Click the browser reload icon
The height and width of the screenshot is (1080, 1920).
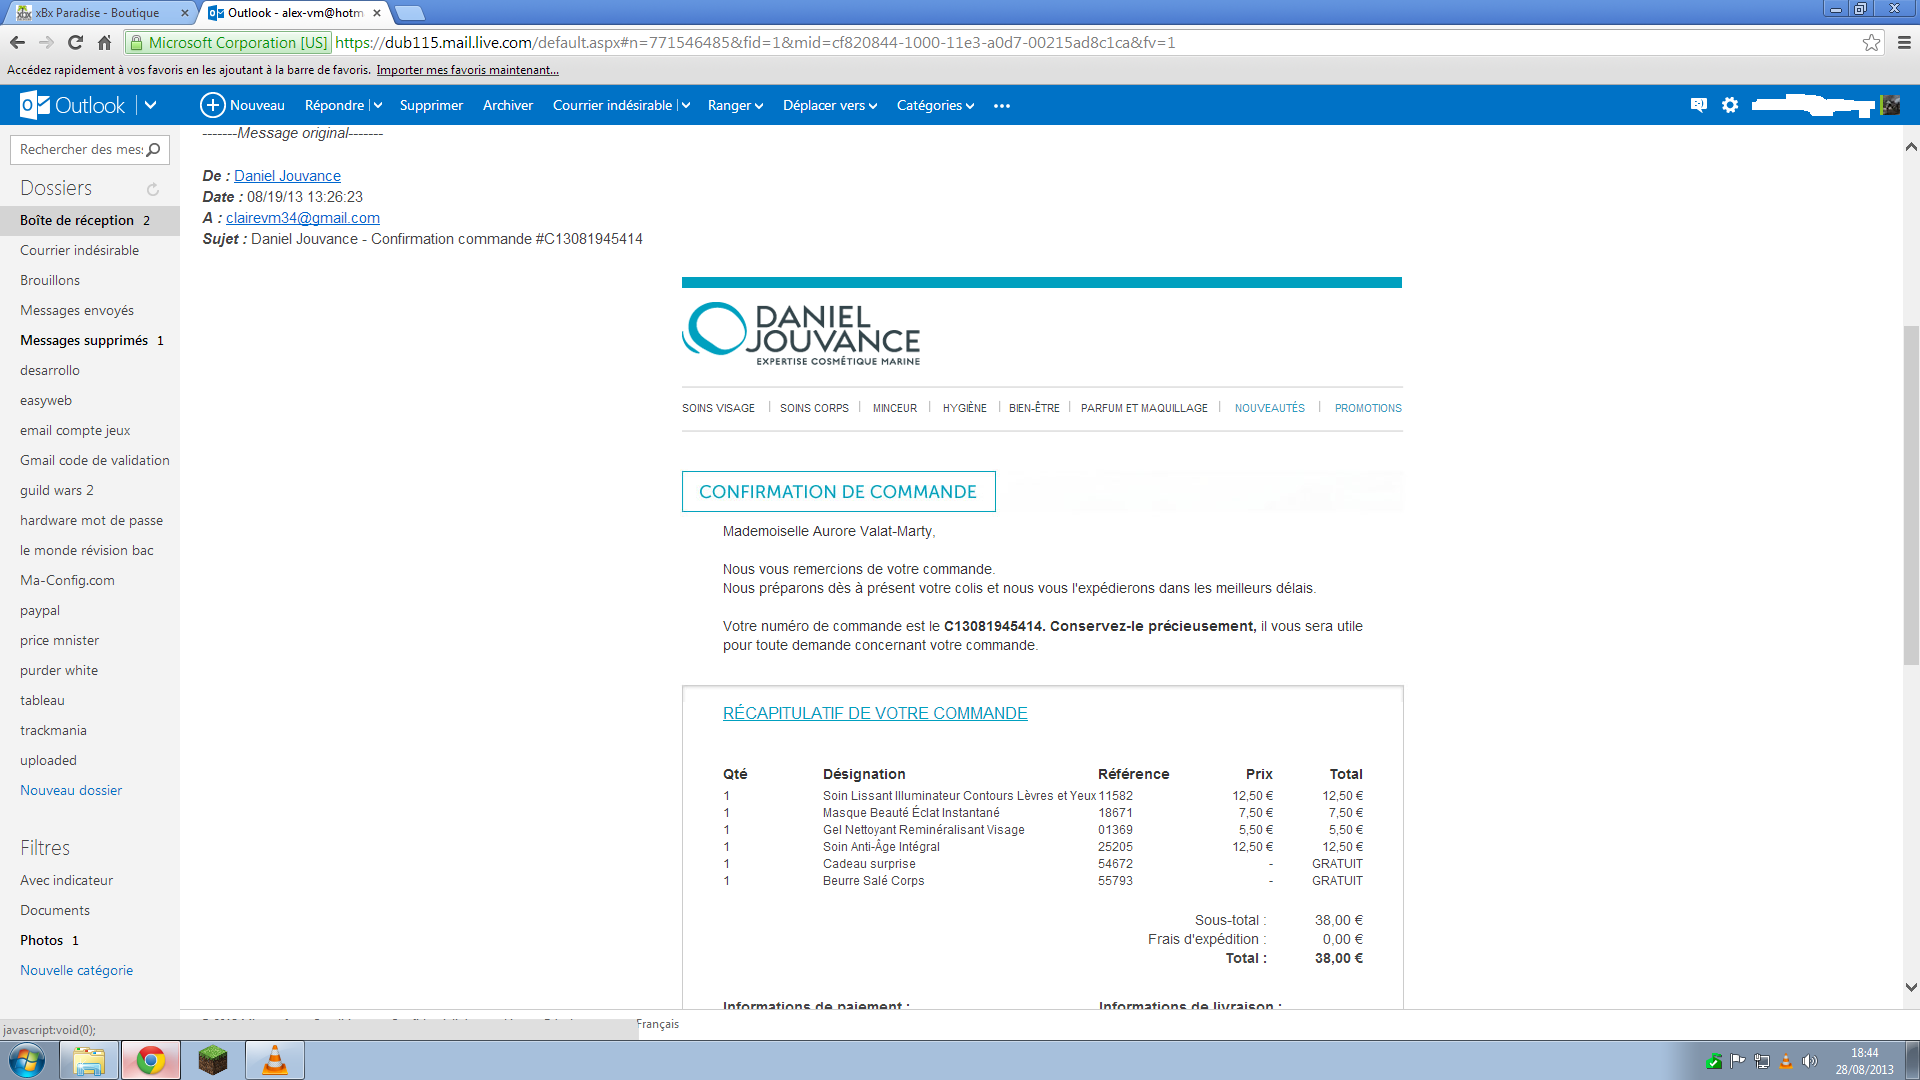75,42
